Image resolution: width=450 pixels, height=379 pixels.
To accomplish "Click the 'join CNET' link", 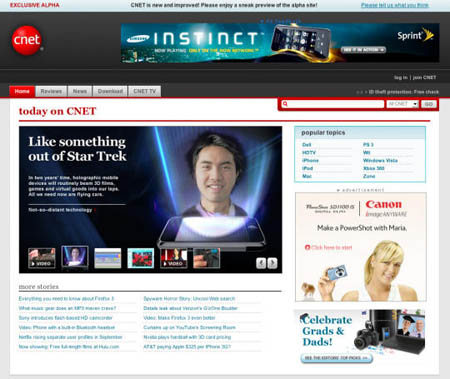I will 424,77.
